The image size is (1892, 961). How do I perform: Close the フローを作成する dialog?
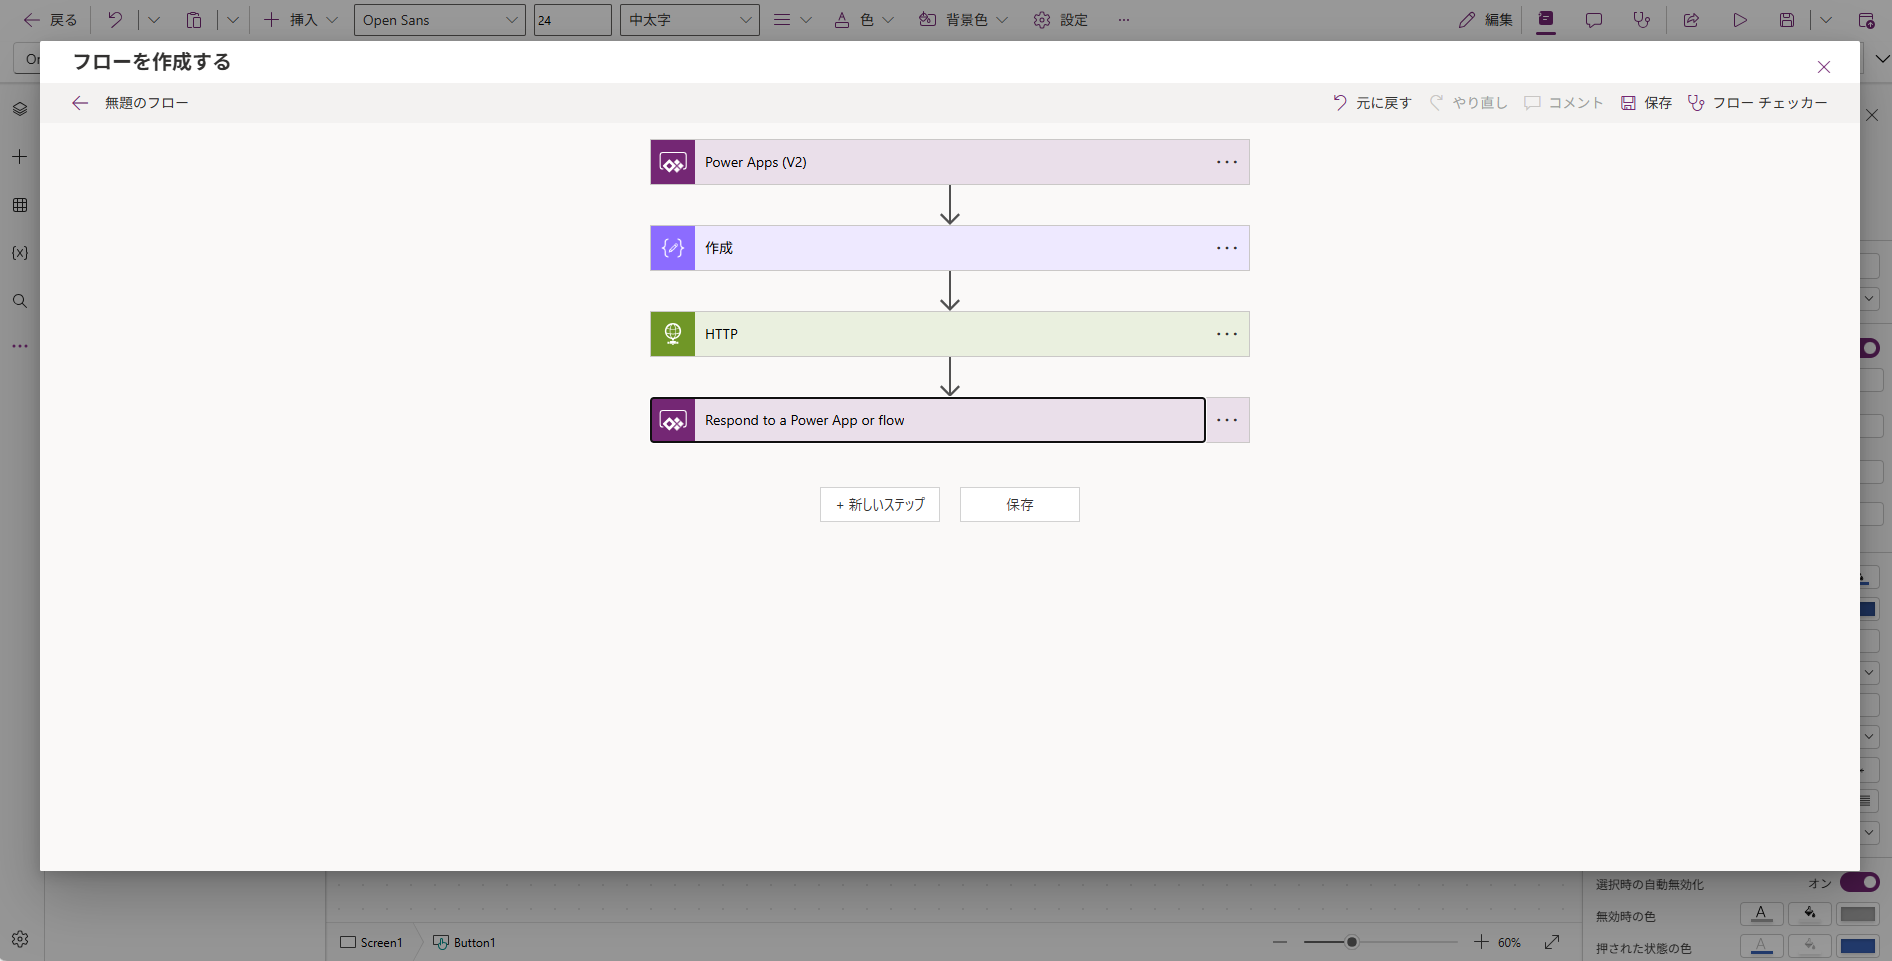click(x=1824, y=67)
